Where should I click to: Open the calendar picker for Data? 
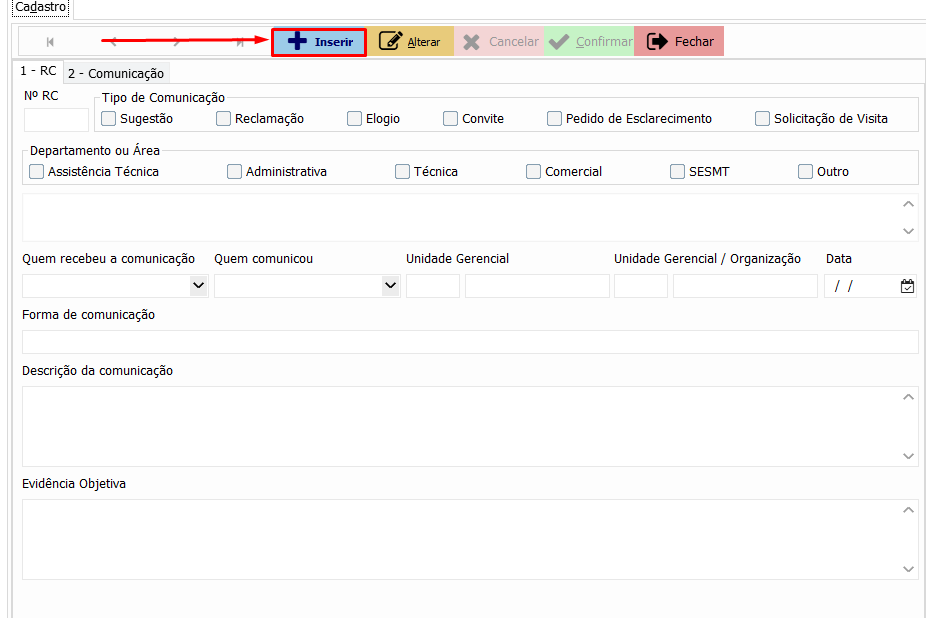tap(907, 286)
